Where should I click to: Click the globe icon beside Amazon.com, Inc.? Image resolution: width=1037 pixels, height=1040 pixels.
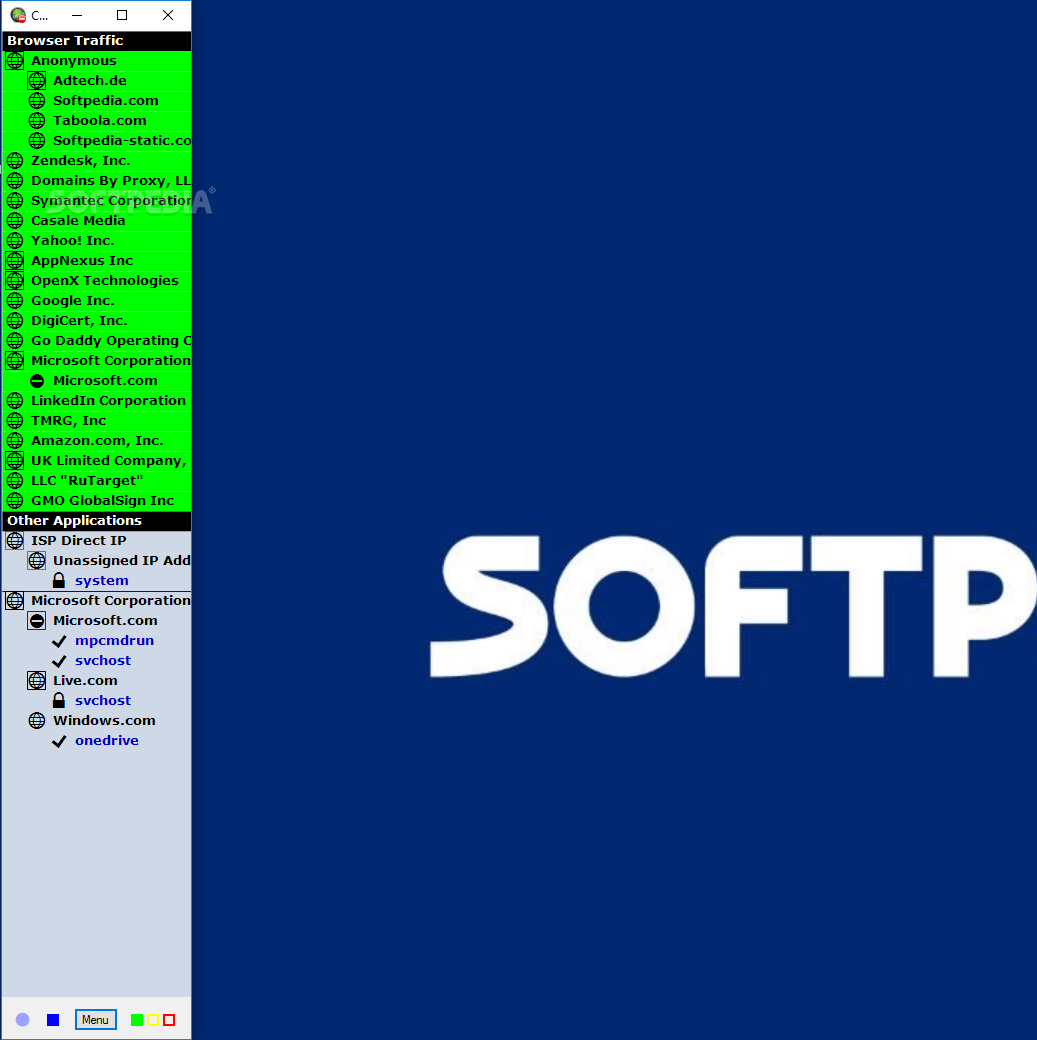point(15,441)
